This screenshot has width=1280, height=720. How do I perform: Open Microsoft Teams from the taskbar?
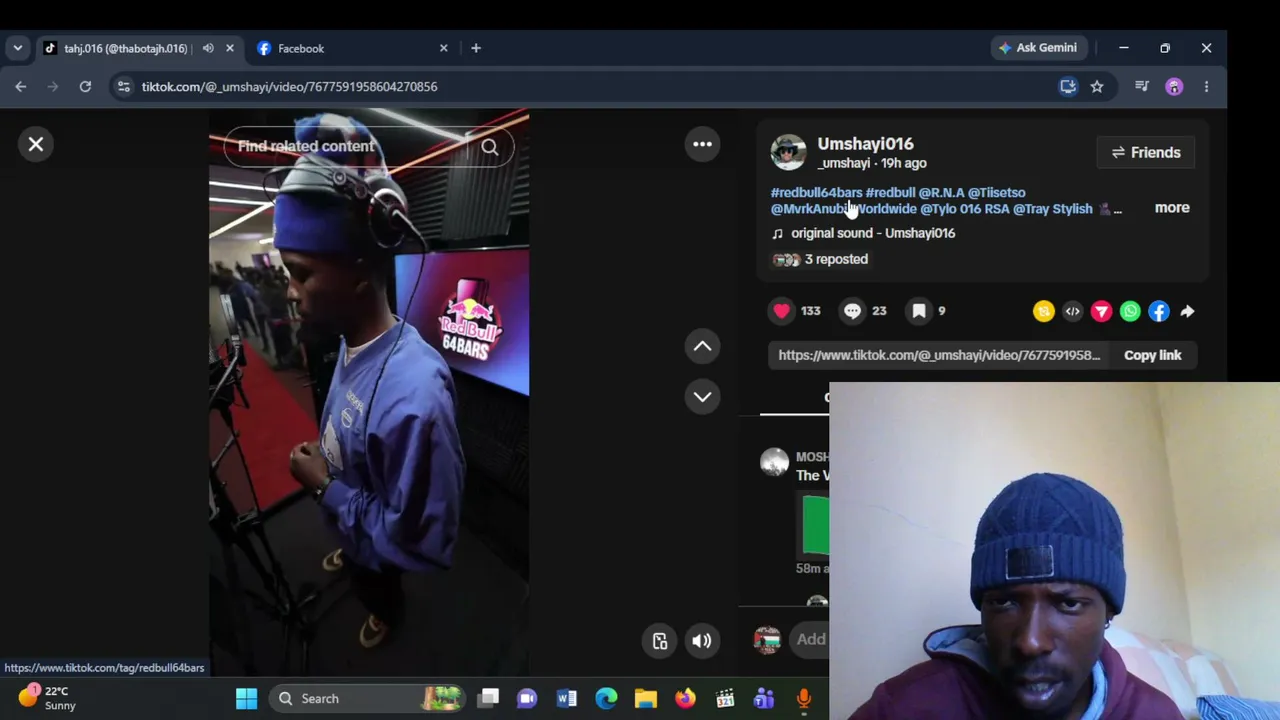(764, 699)
